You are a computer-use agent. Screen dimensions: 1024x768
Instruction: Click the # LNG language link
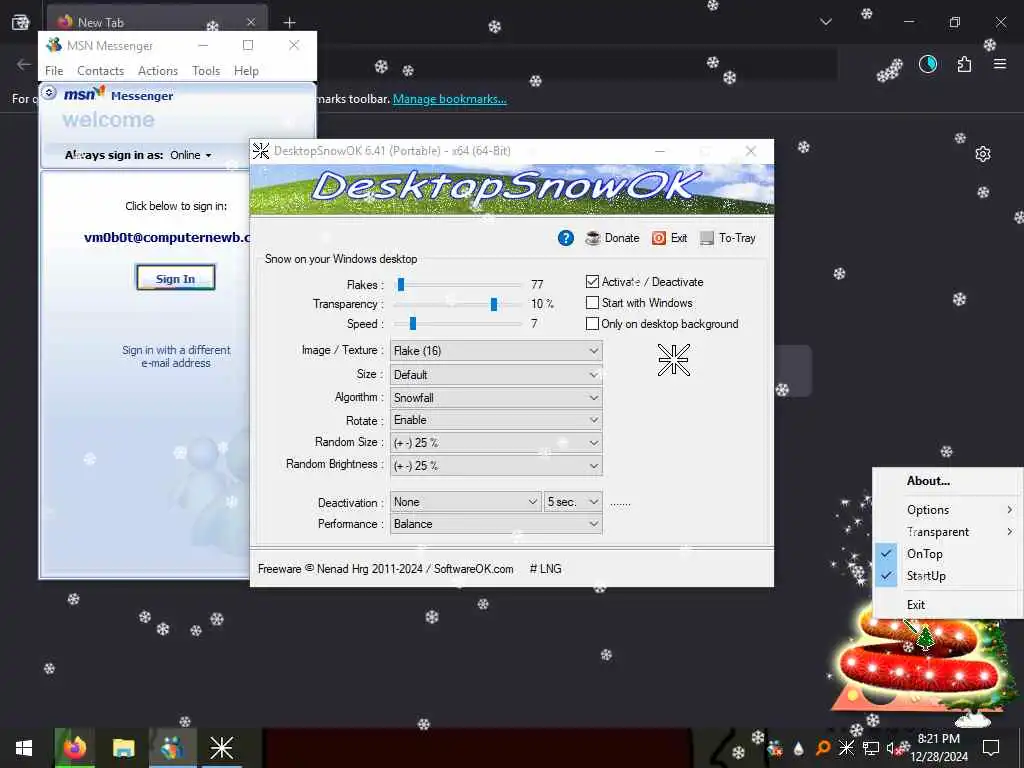point(545,569)
